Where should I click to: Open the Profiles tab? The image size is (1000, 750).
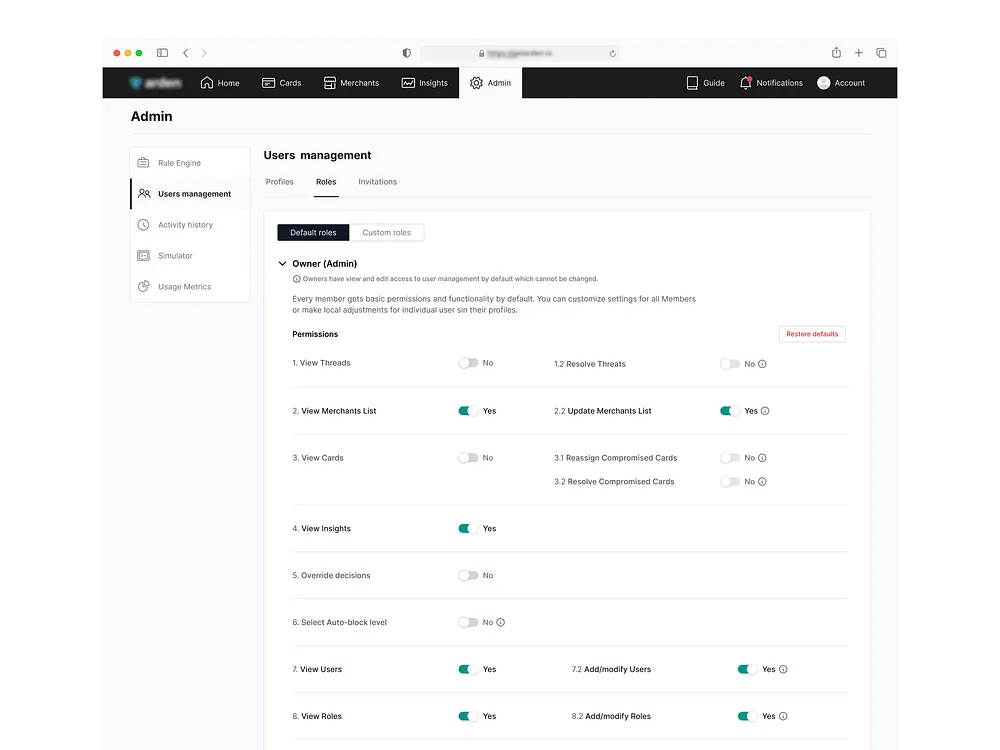[x=279, y=181]
